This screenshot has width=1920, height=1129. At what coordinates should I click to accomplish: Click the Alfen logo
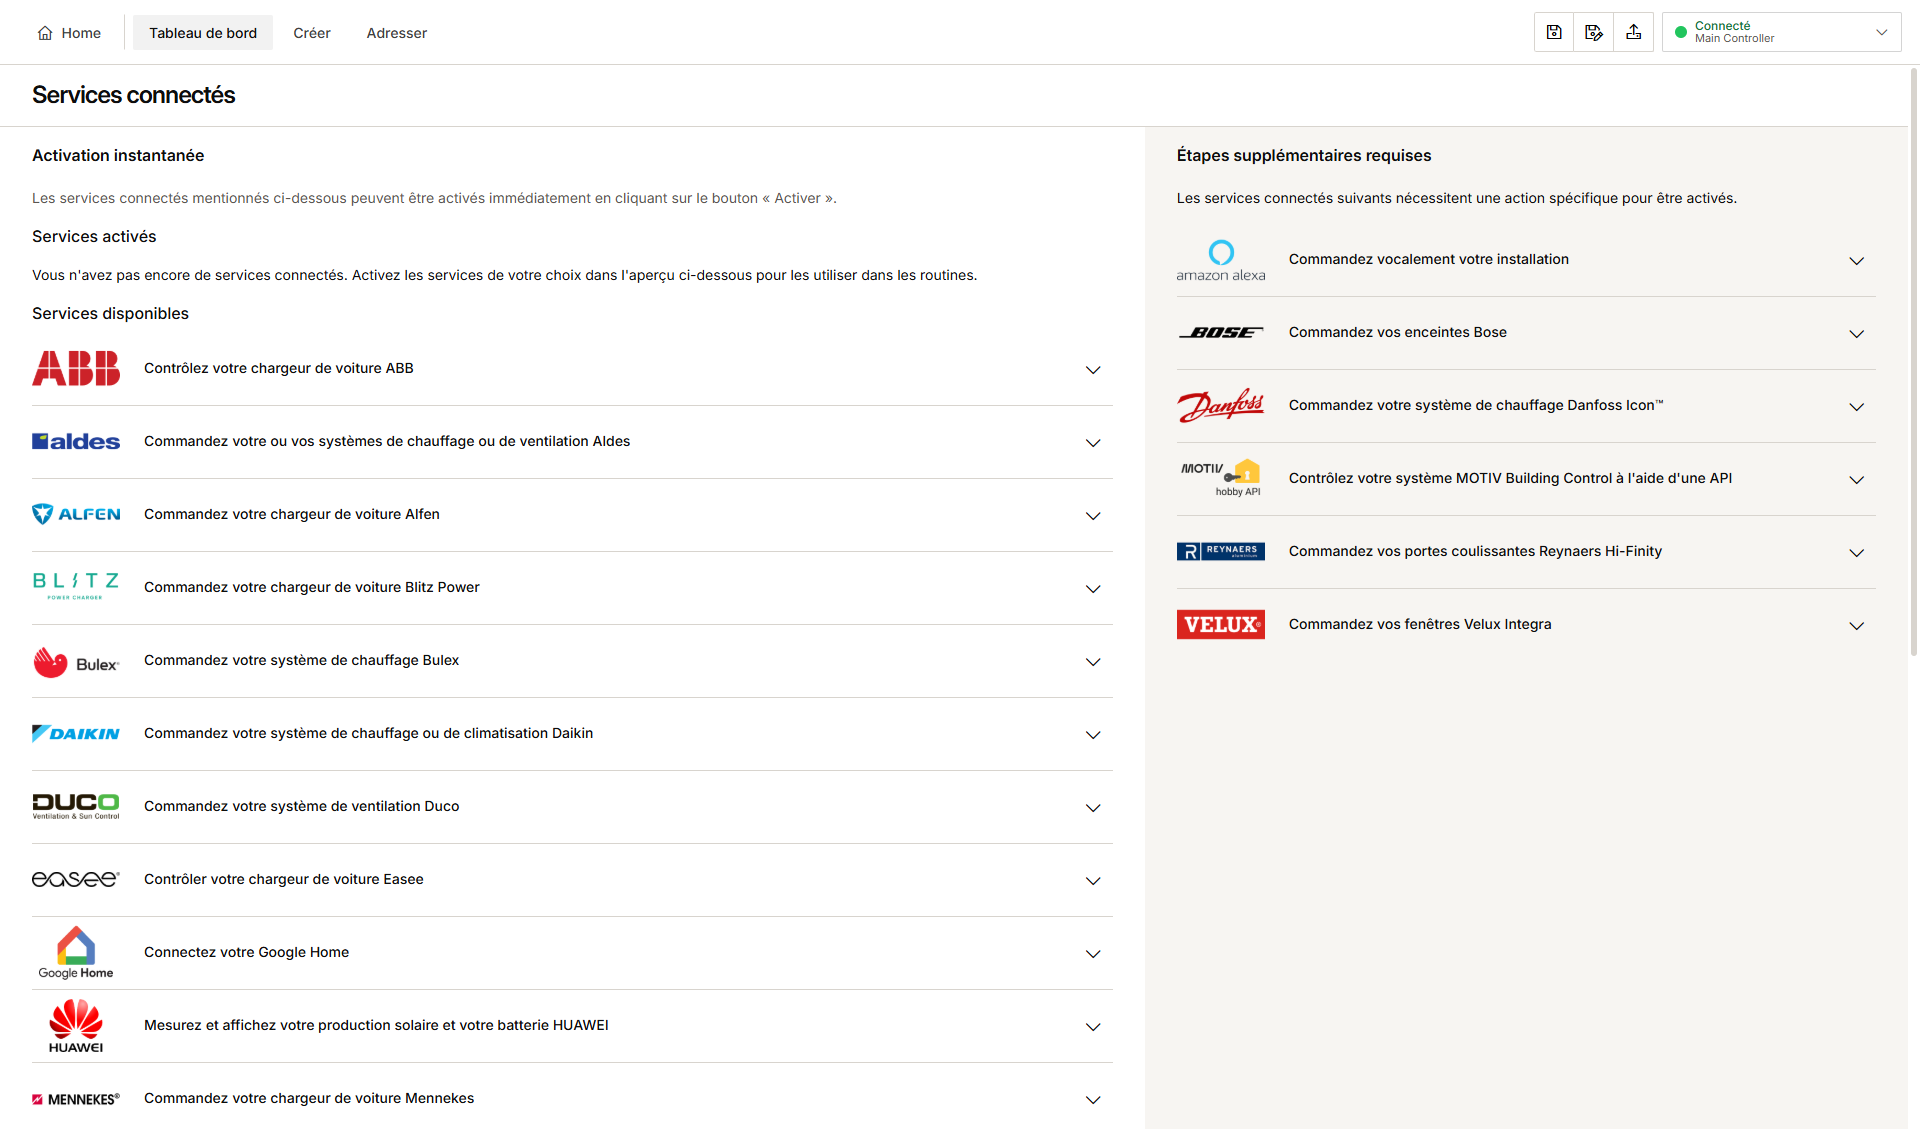pos(76,514)
